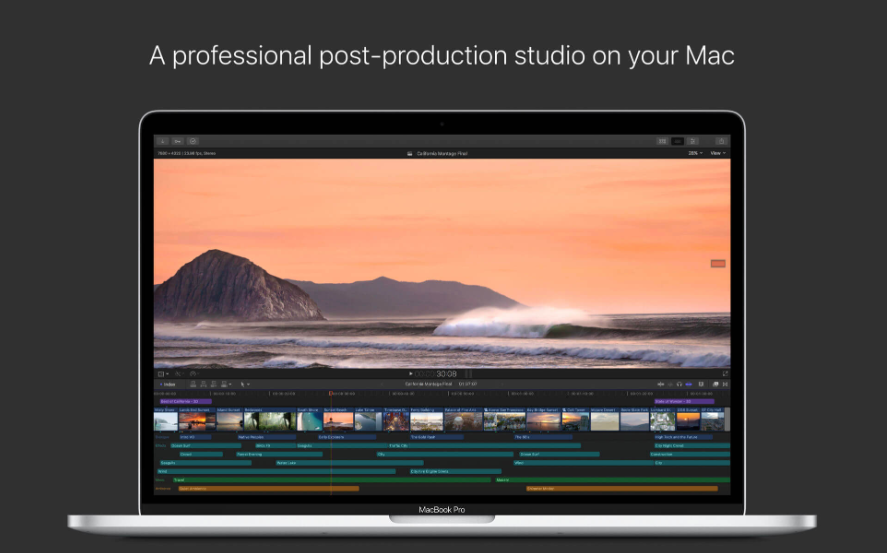Click the Append clip edit icon
This screenshot has height=553, width=887.
(x=214, y=384)
